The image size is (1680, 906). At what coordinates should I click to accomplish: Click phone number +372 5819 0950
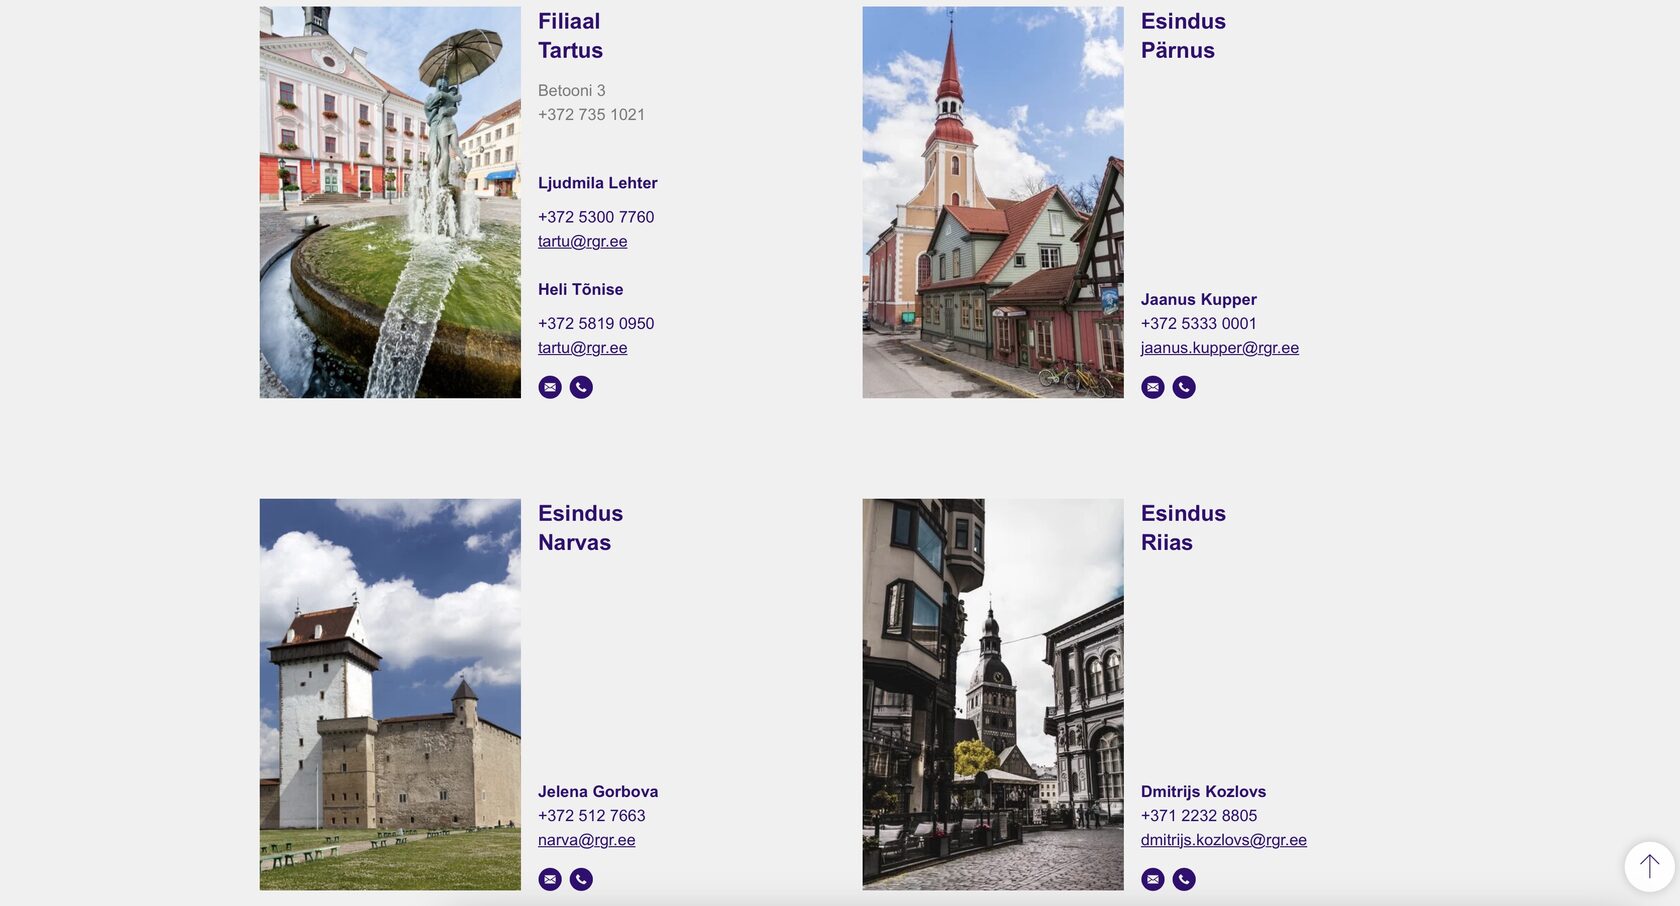point(596,323)
